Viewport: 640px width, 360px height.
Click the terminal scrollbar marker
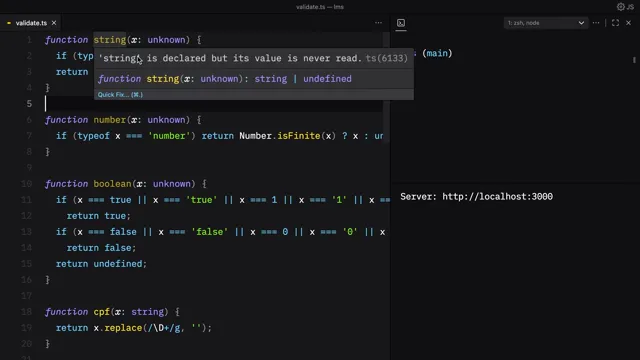tap(634, 60)
